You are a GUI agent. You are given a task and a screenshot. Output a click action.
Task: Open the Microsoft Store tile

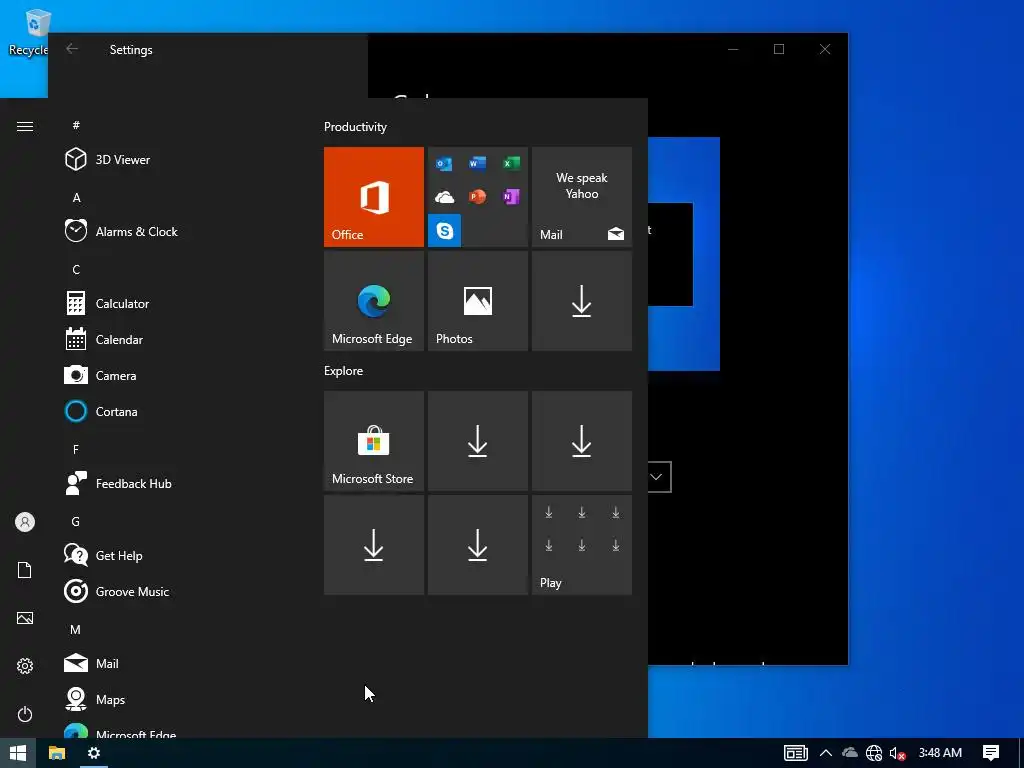pos(374,441)
